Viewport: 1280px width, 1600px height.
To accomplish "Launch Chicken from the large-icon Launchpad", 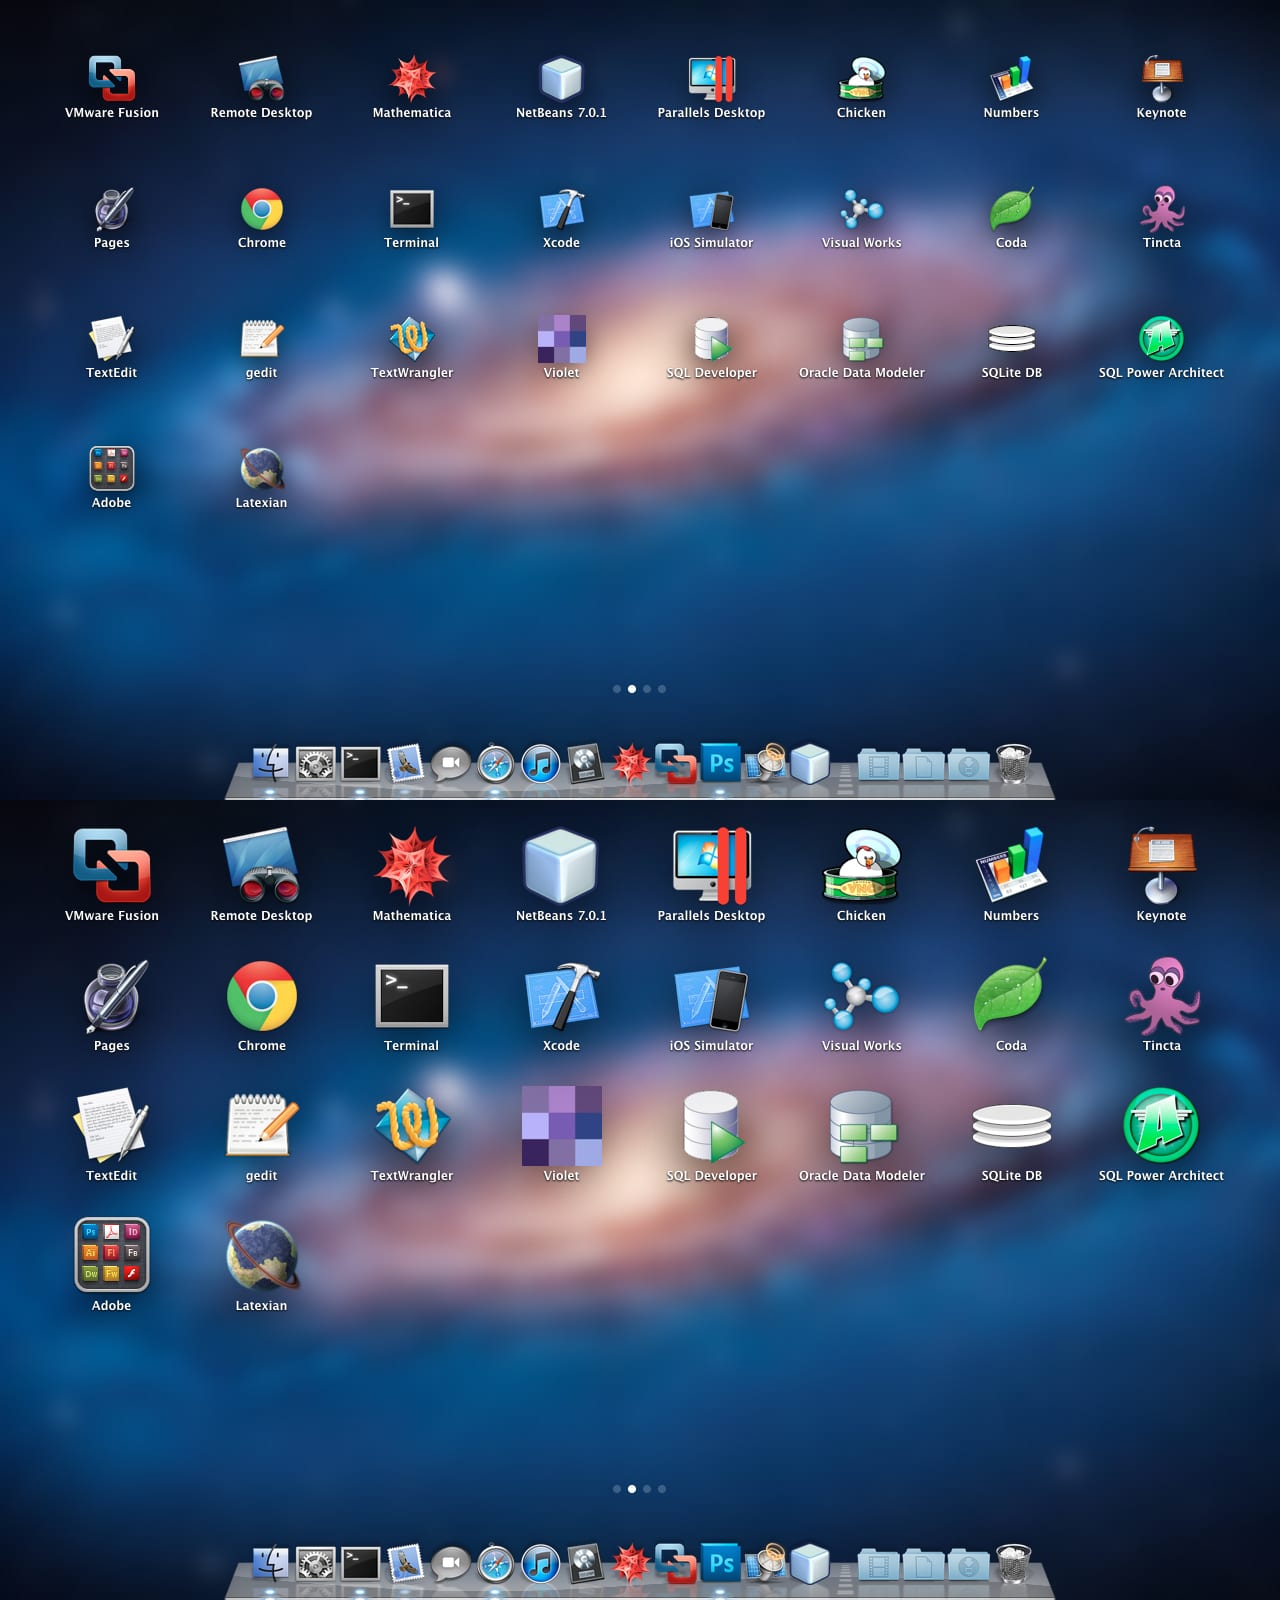I will pyautogui.click(x=861, y=865).
